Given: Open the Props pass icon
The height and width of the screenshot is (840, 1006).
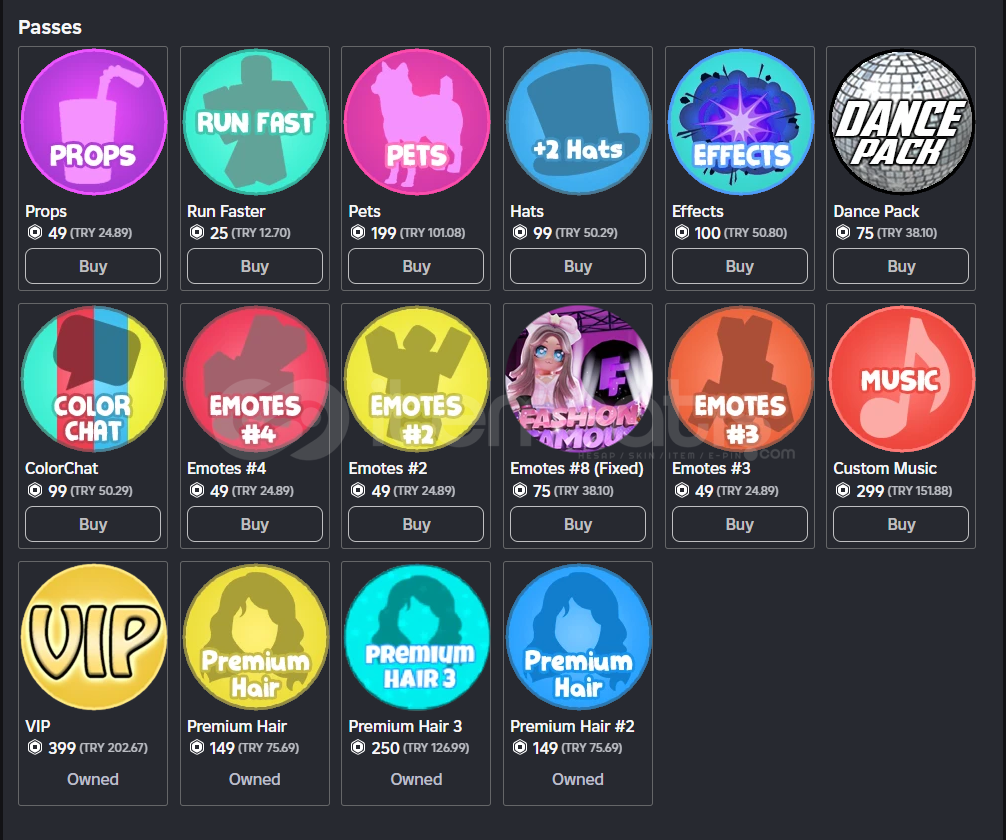Looking at the screenshot, I should pyautogui.click(x=93, y=122).
